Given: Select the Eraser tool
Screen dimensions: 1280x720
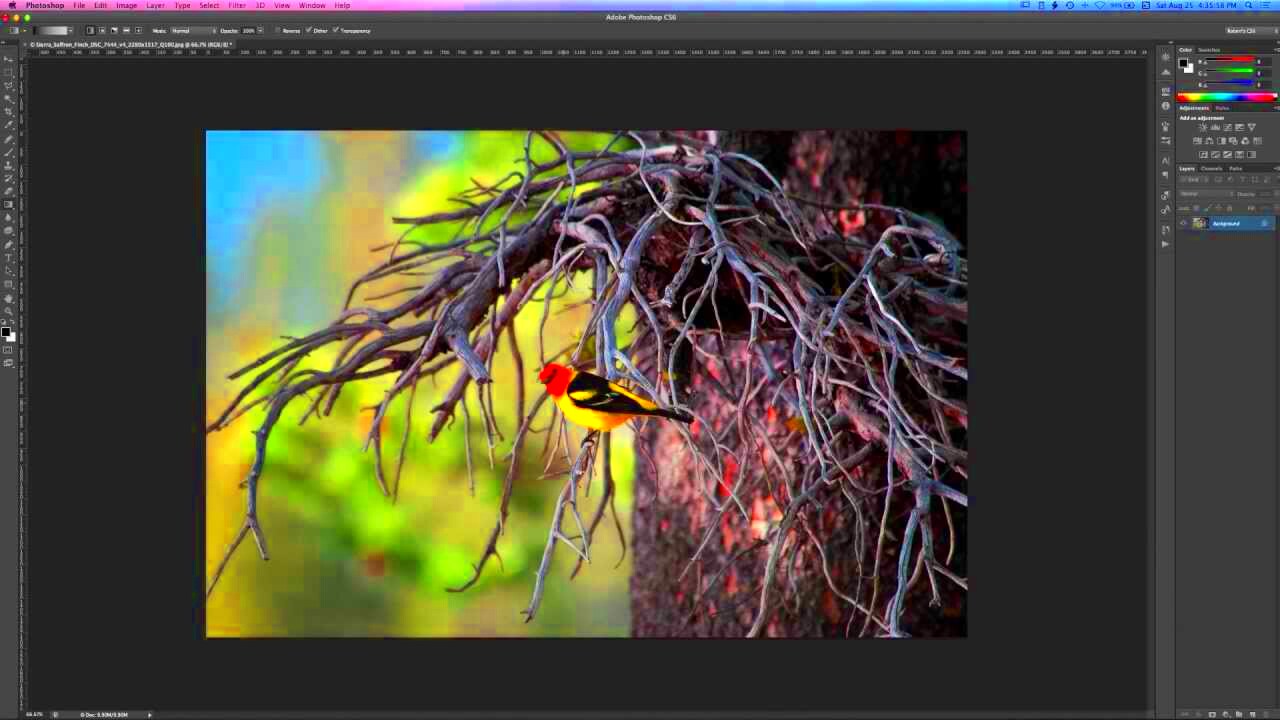Looking at the screenshot, I should [x=9, y=190].
